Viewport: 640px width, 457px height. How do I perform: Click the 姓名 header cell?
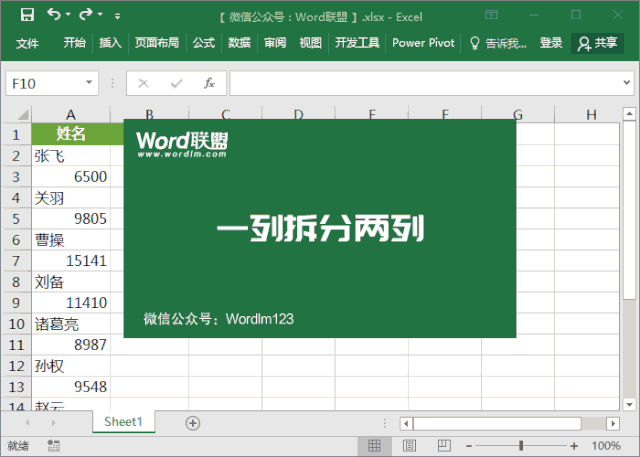tap(71, 134)
